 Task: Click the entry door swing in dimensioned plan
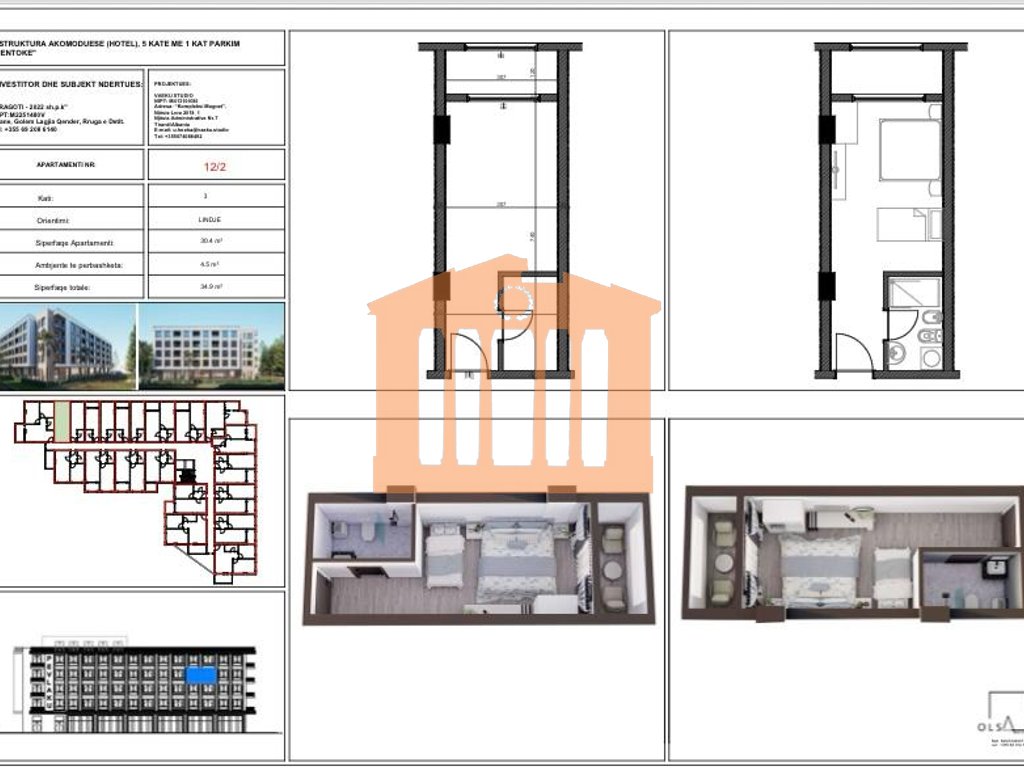click(x=467, y=354)
